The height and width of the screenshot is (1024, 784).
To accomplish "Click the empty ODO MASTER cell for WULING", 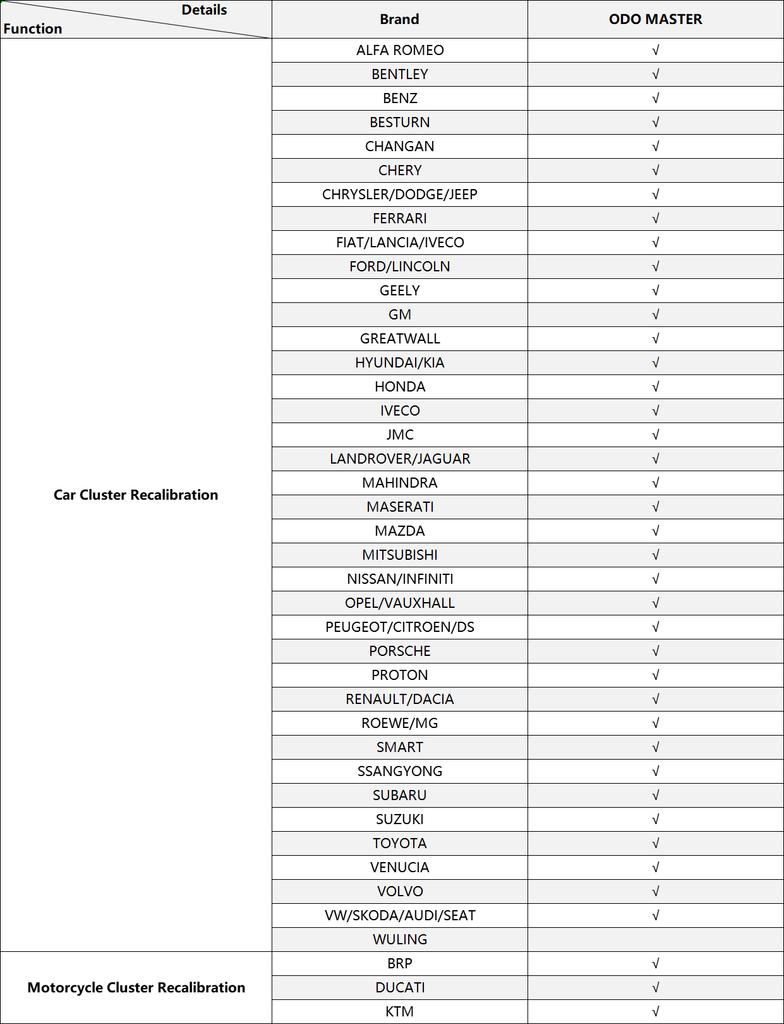I will point(656,939).
